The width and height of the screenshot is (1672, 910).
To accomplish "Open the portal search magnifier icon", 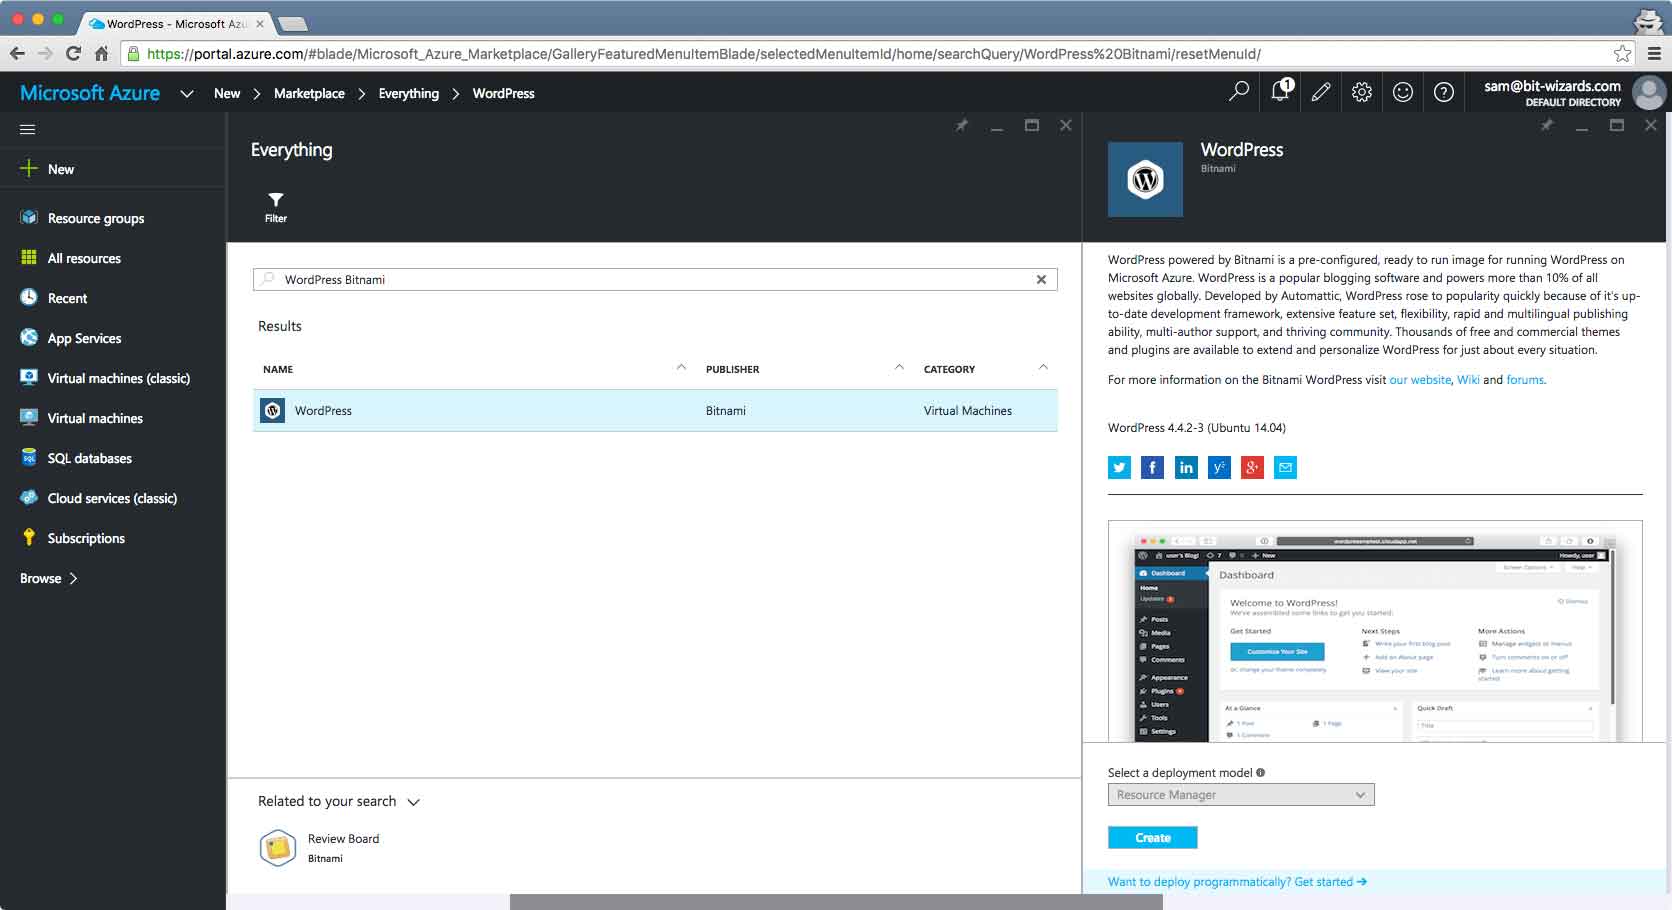I will (1238, 92).
